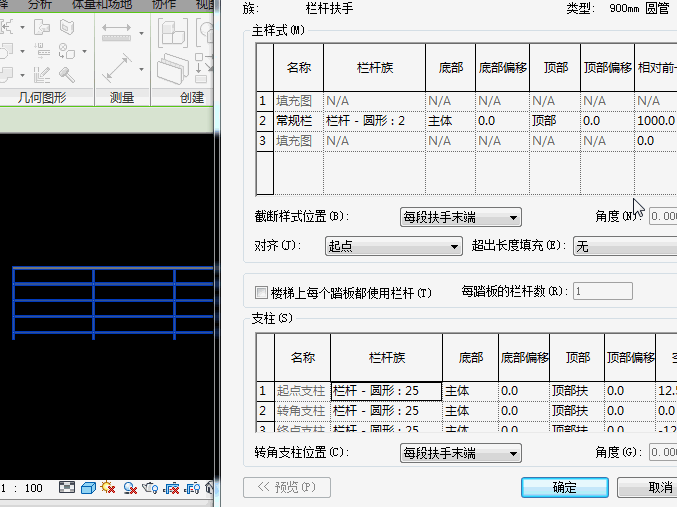Screen dimensions: 677x507
Task: Click the uncut geometry circle-X icon
Action: pos(67,51)
